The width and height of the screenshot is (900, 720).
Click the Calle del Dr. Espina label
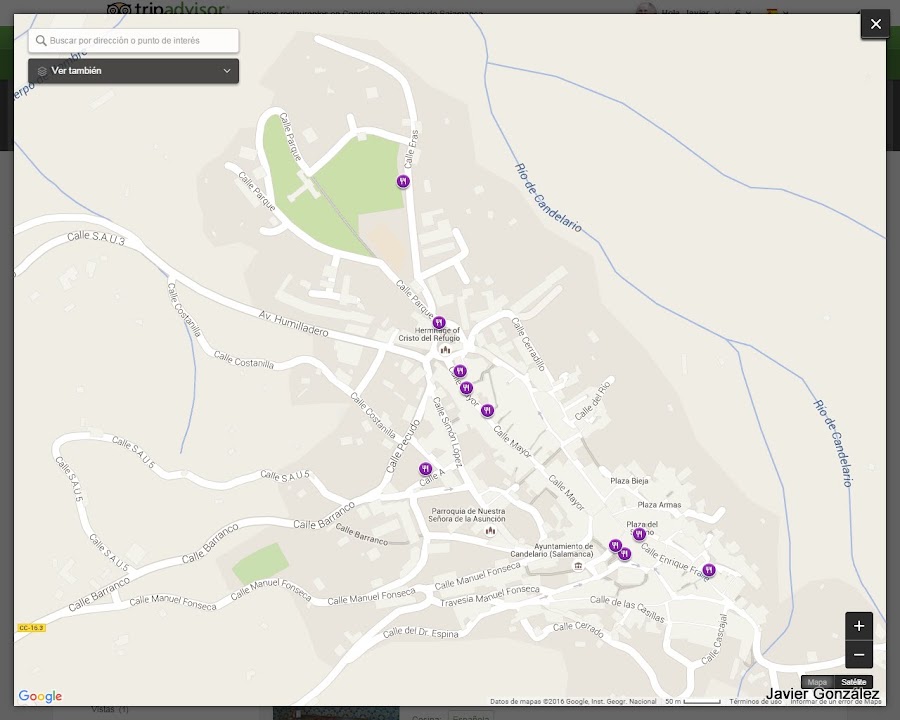coord(420,633)
